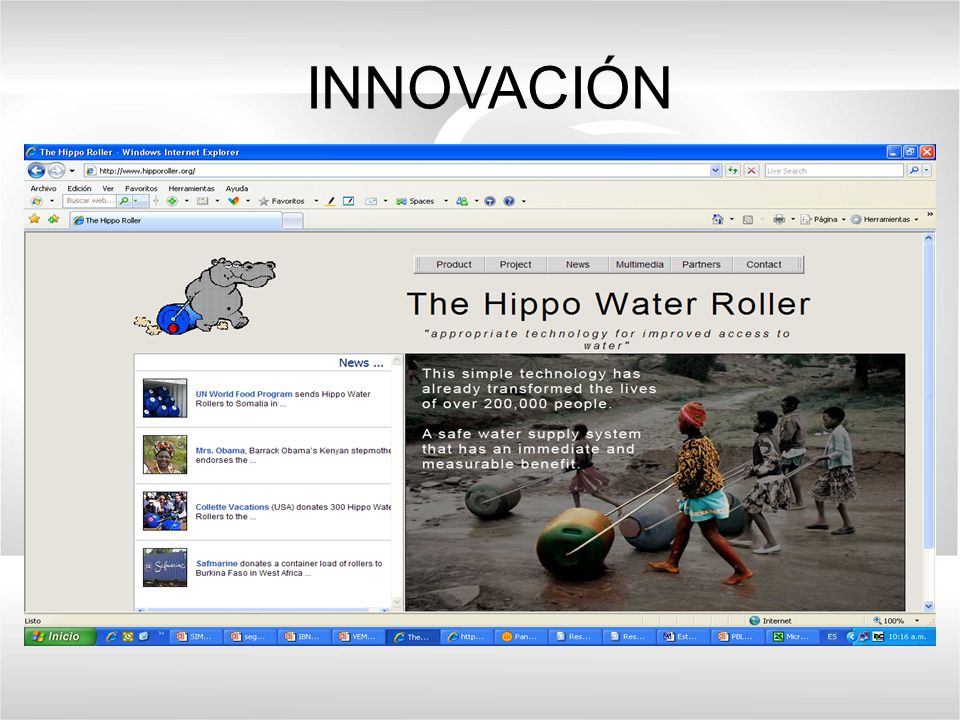Click the address bar showing hipporoller.org
960x720 pixels.
point(397,171)
